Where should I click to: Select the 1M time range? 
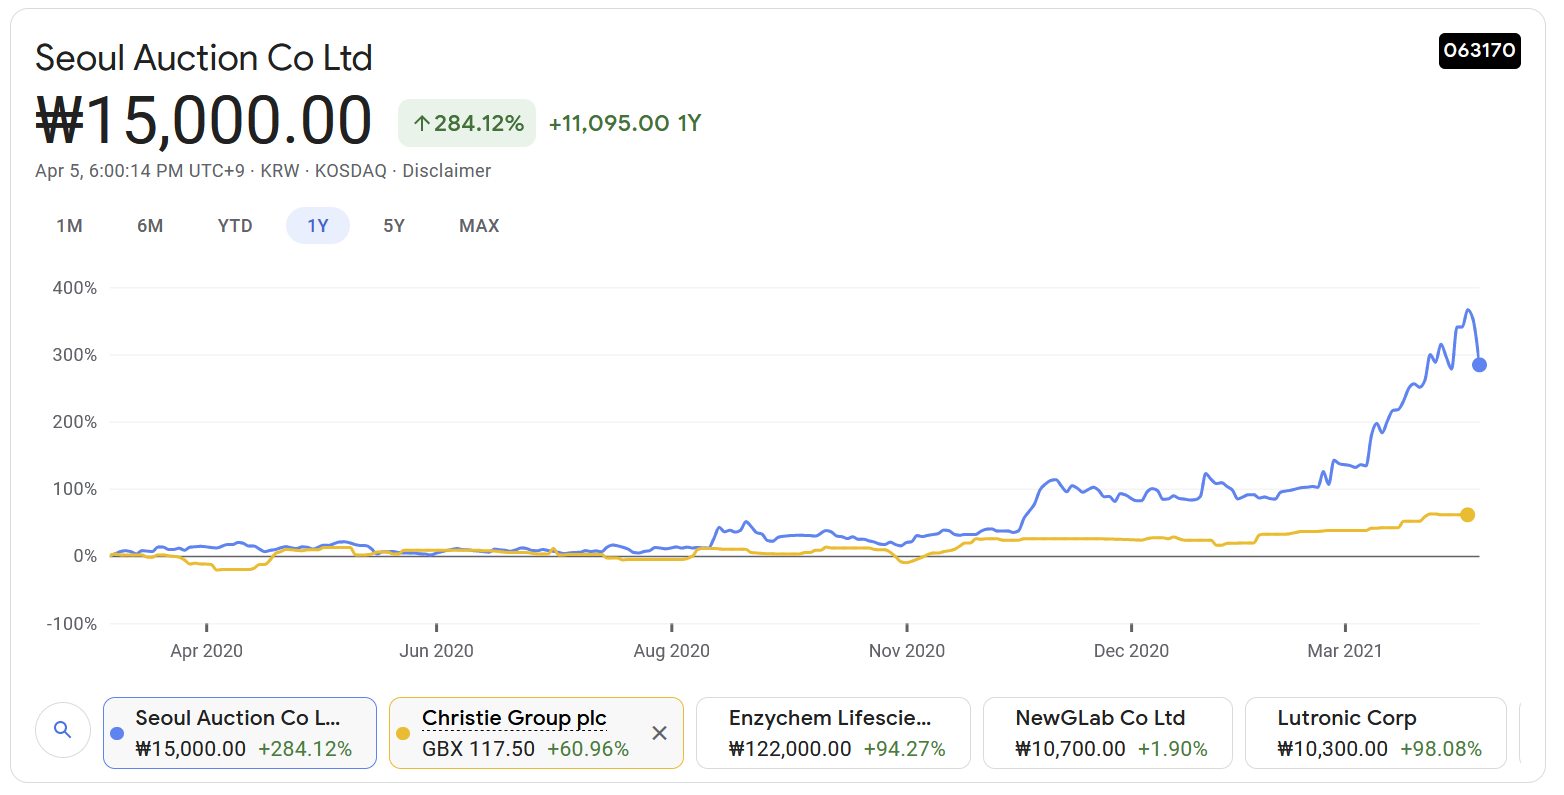(x=69, y=226)
